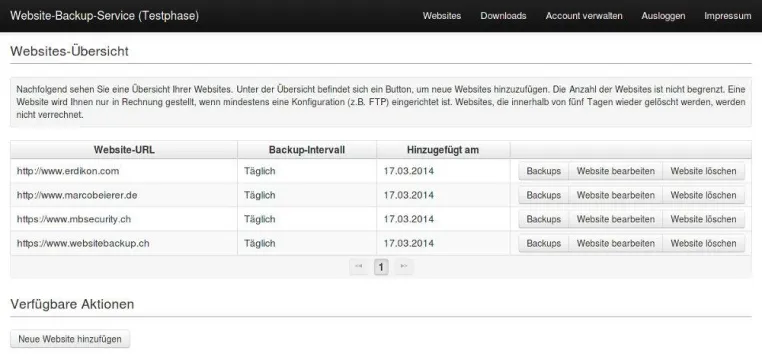Select the https://www.mbsecurity.ch URL cell

124,219
